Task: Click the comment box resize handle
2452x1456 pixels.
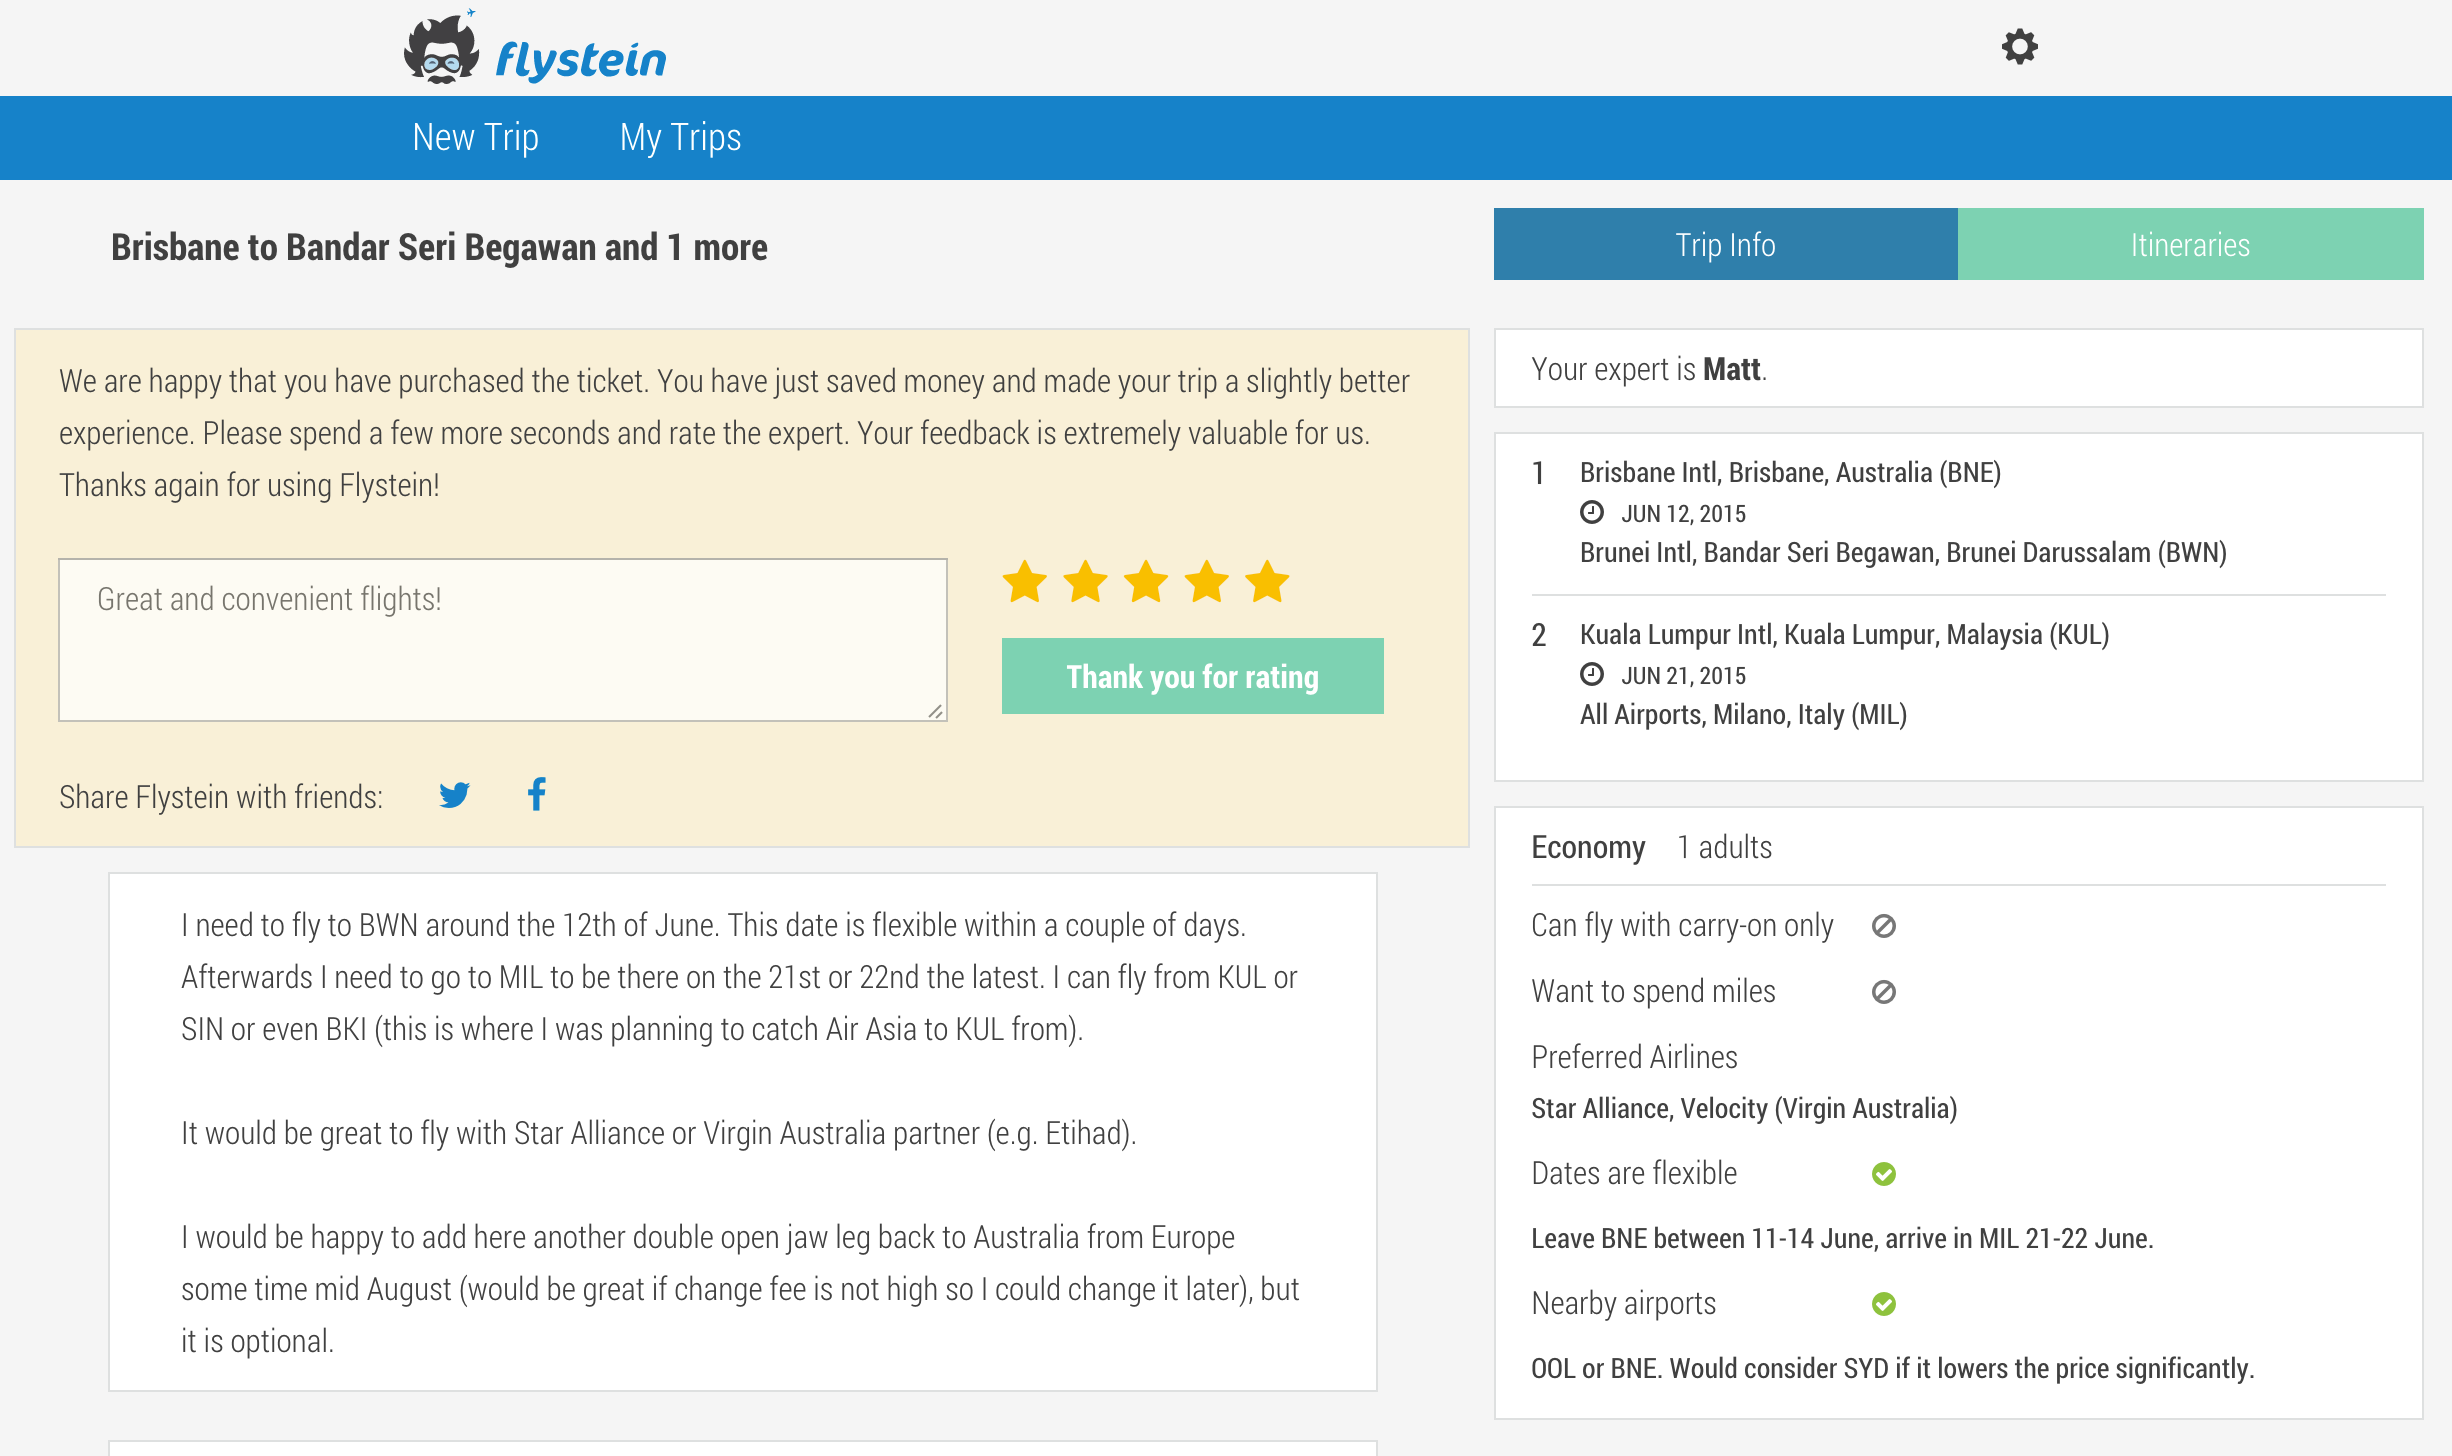Action: coord(935,711)
